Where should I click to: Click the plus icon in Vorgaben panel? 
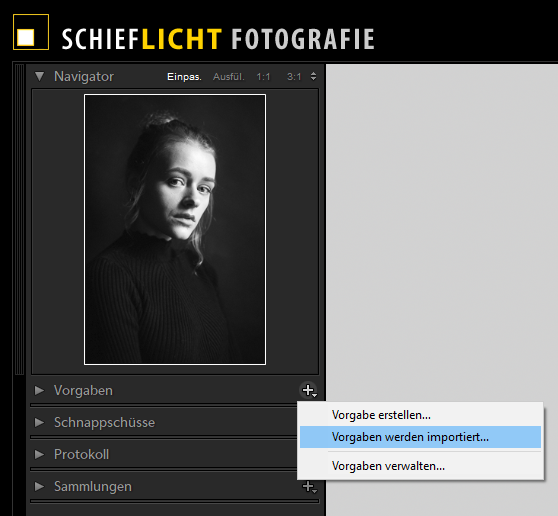309,390
